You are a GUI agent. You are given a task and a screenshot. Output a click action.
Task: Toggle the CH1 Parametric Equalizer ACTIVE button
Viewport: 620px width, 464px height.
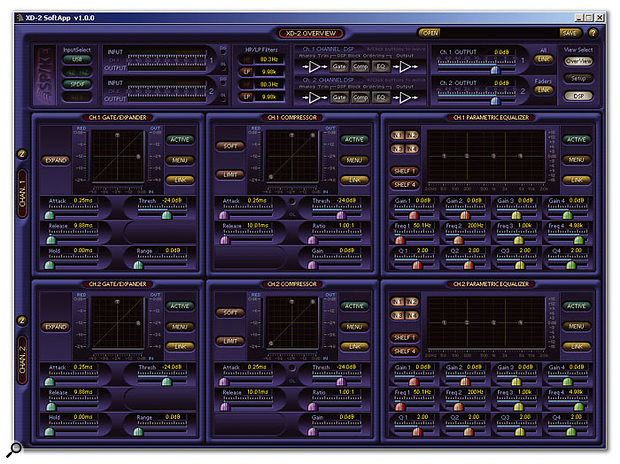click(577, 139)
